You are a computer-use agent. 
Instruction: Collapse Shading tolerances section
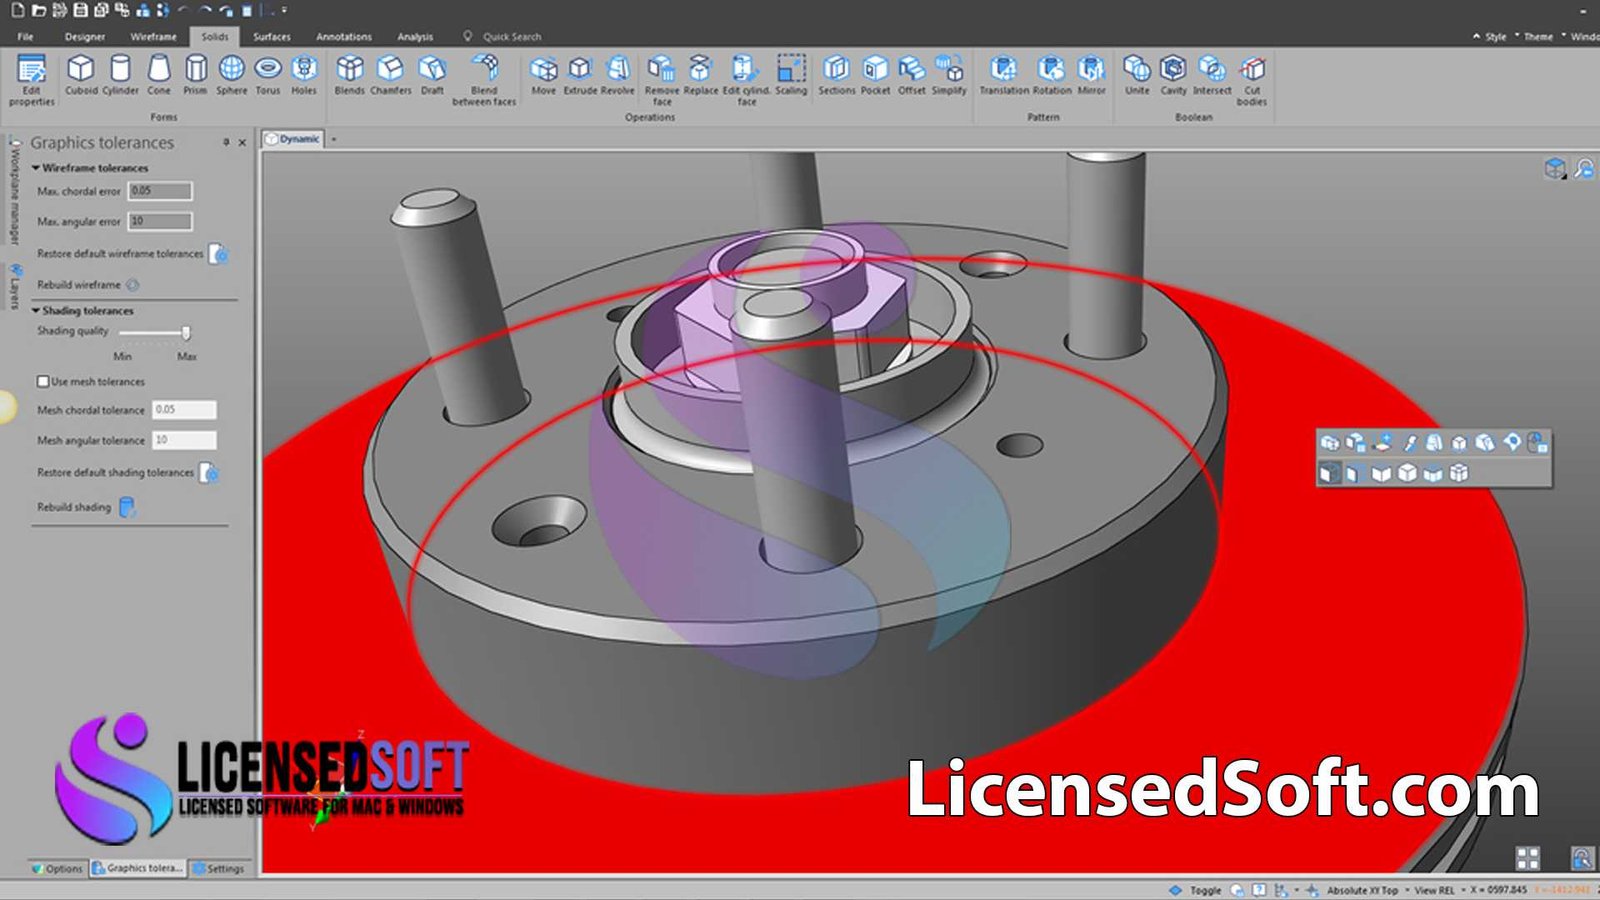tap(36, 311)
